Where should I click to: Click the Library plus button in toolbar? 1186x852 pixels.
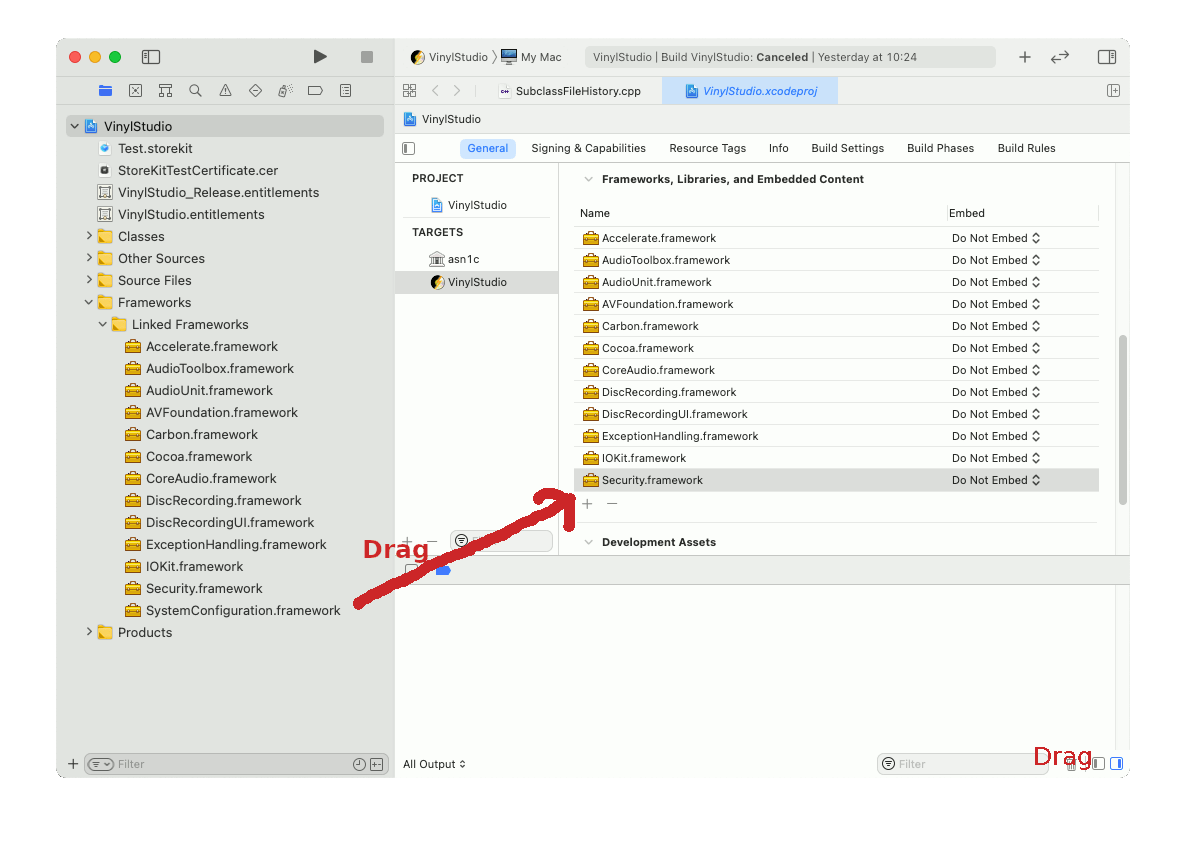(x=1025, y=57)
